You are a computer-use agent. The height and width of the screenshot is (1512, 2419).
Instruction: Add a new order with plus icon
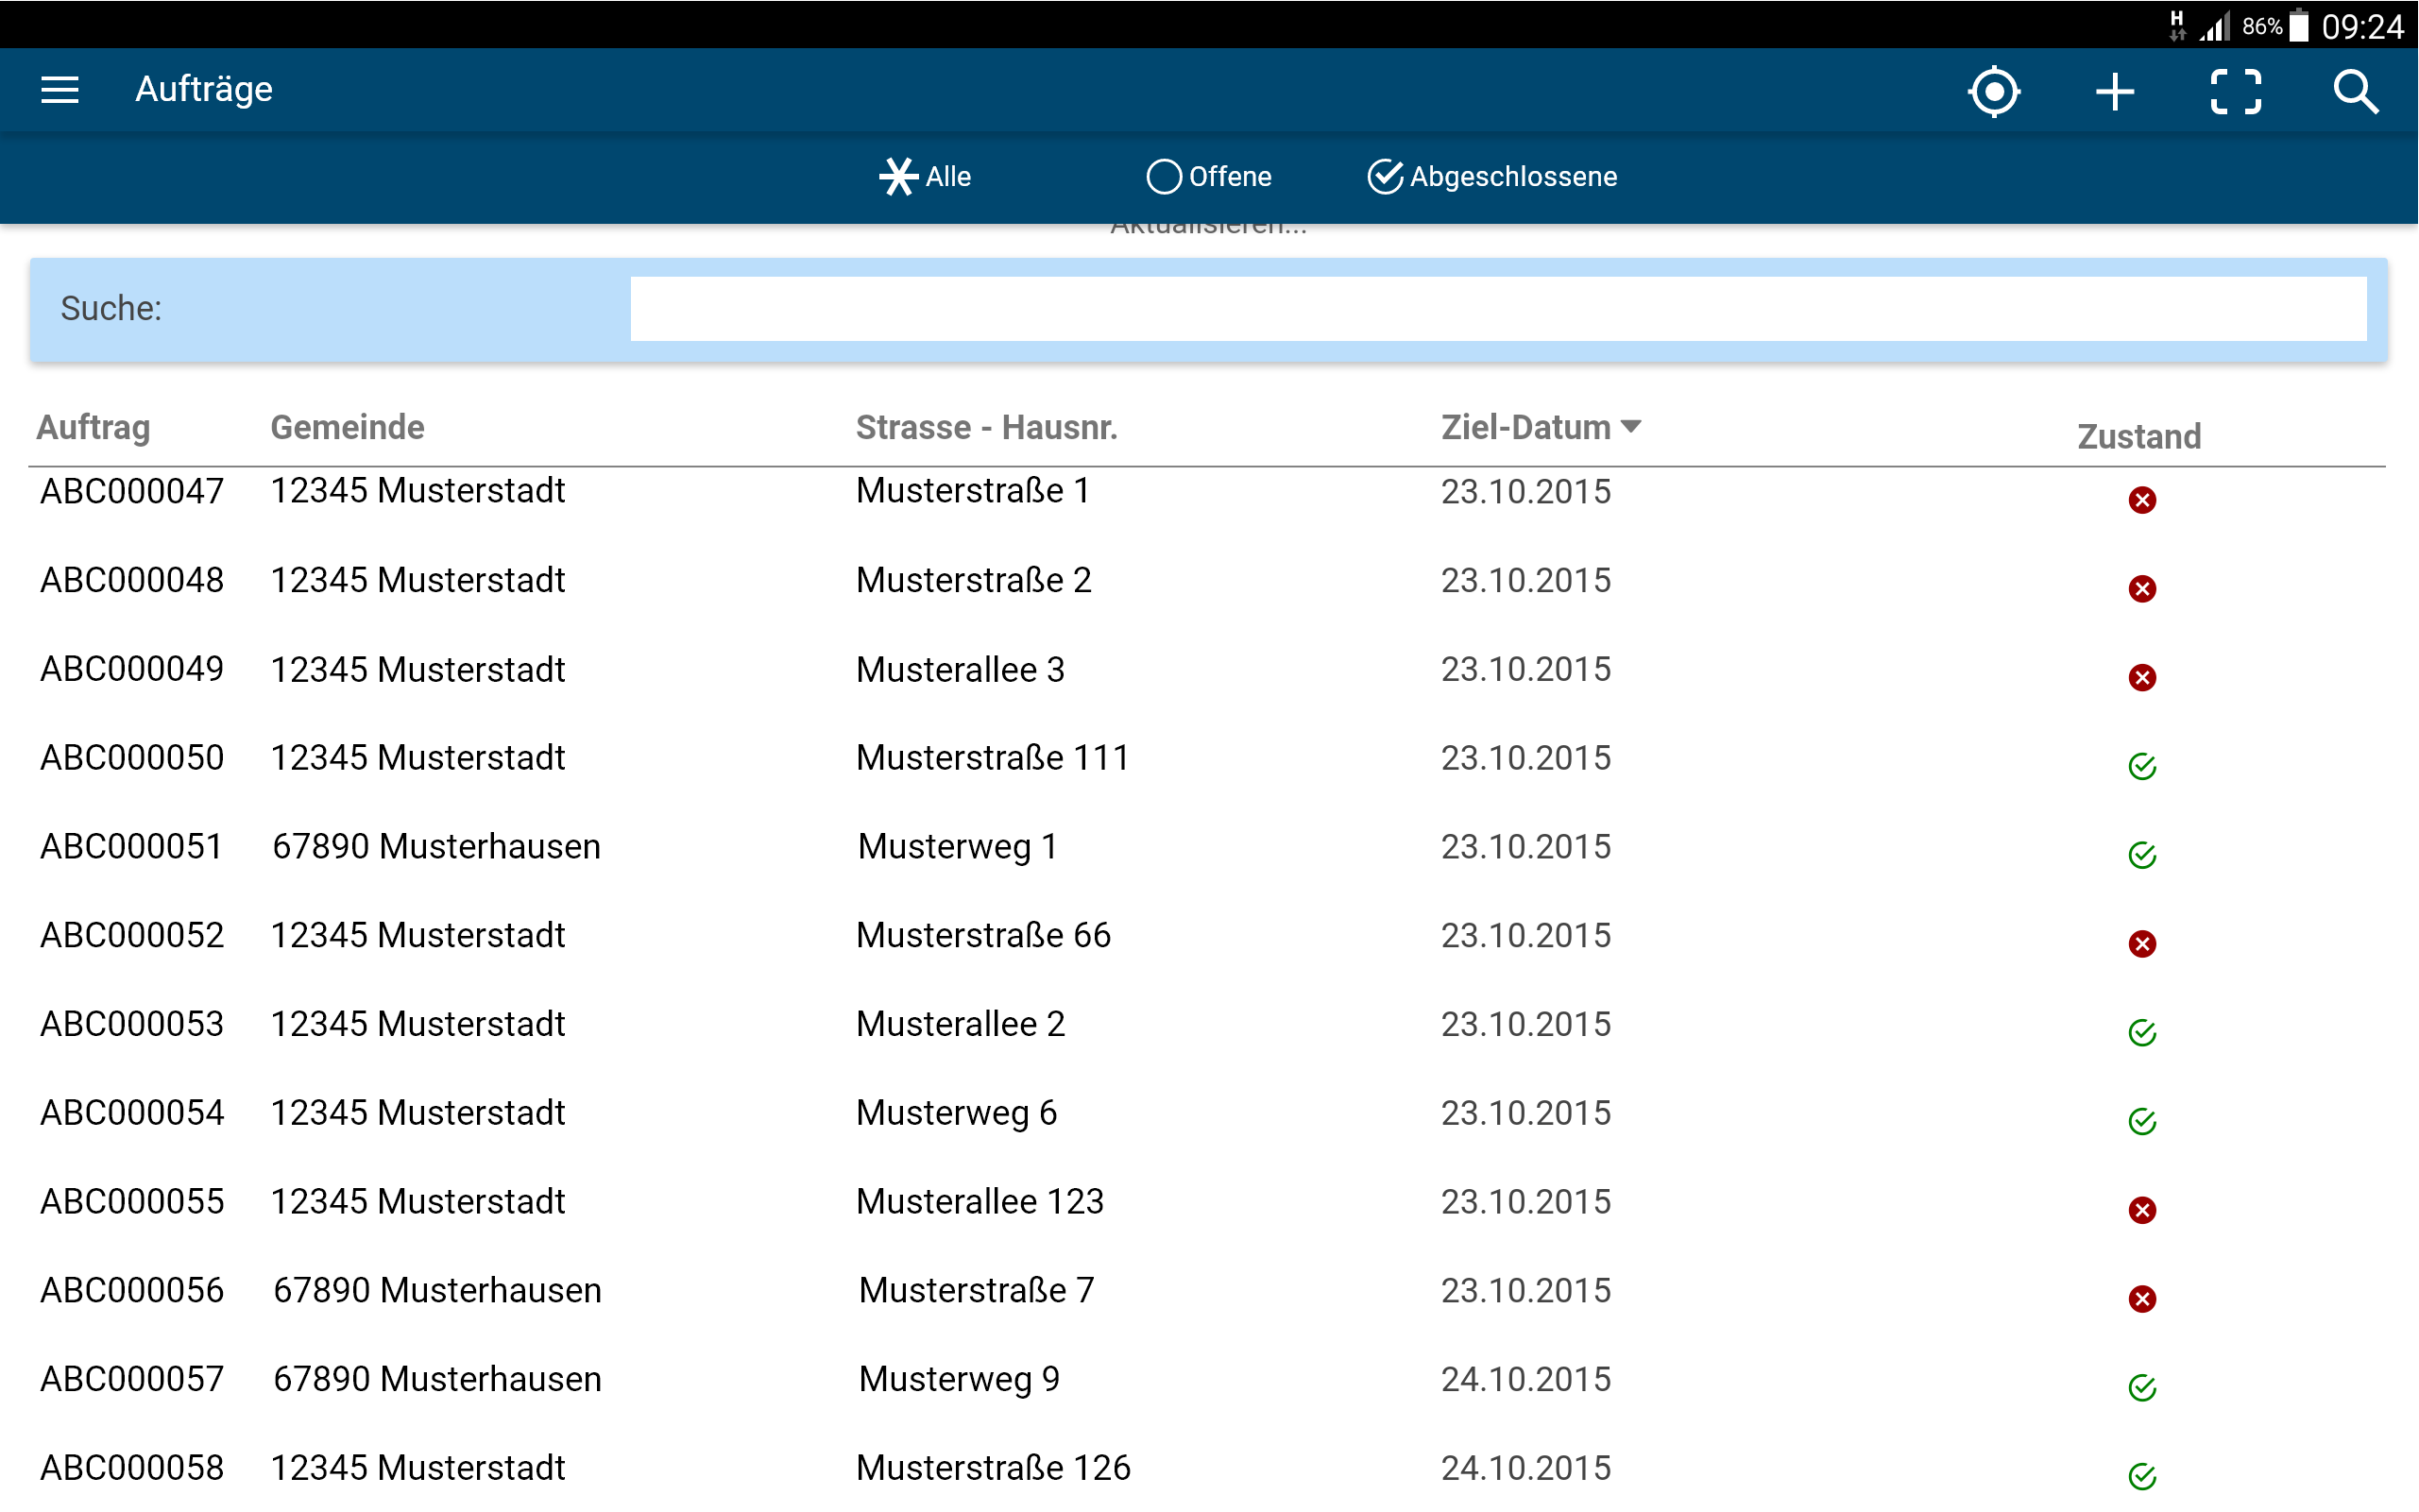(2115, 92)
